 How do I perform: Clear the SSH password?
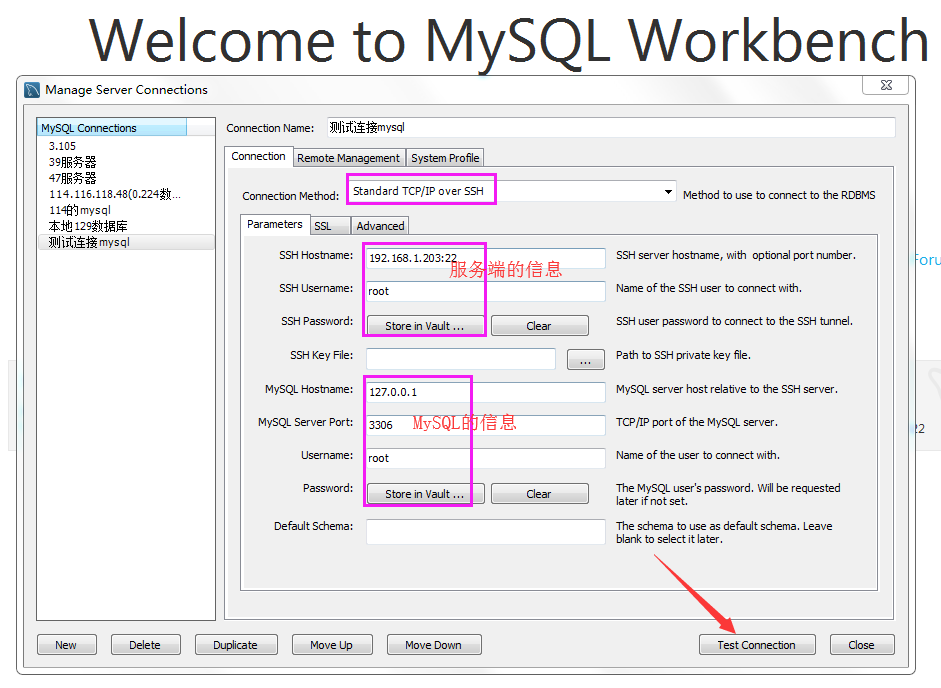click(x=540, y=326)
